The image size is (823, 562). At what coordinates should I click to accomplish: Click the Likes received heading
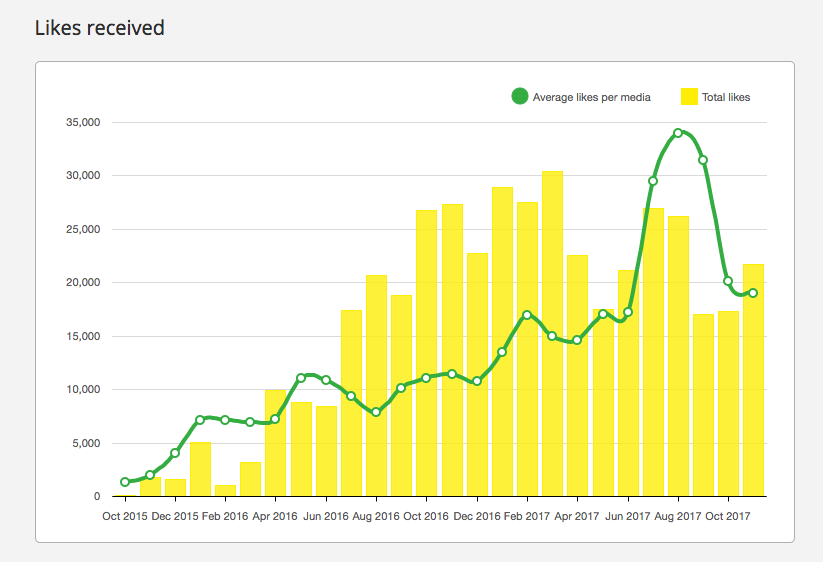[100, 28]
